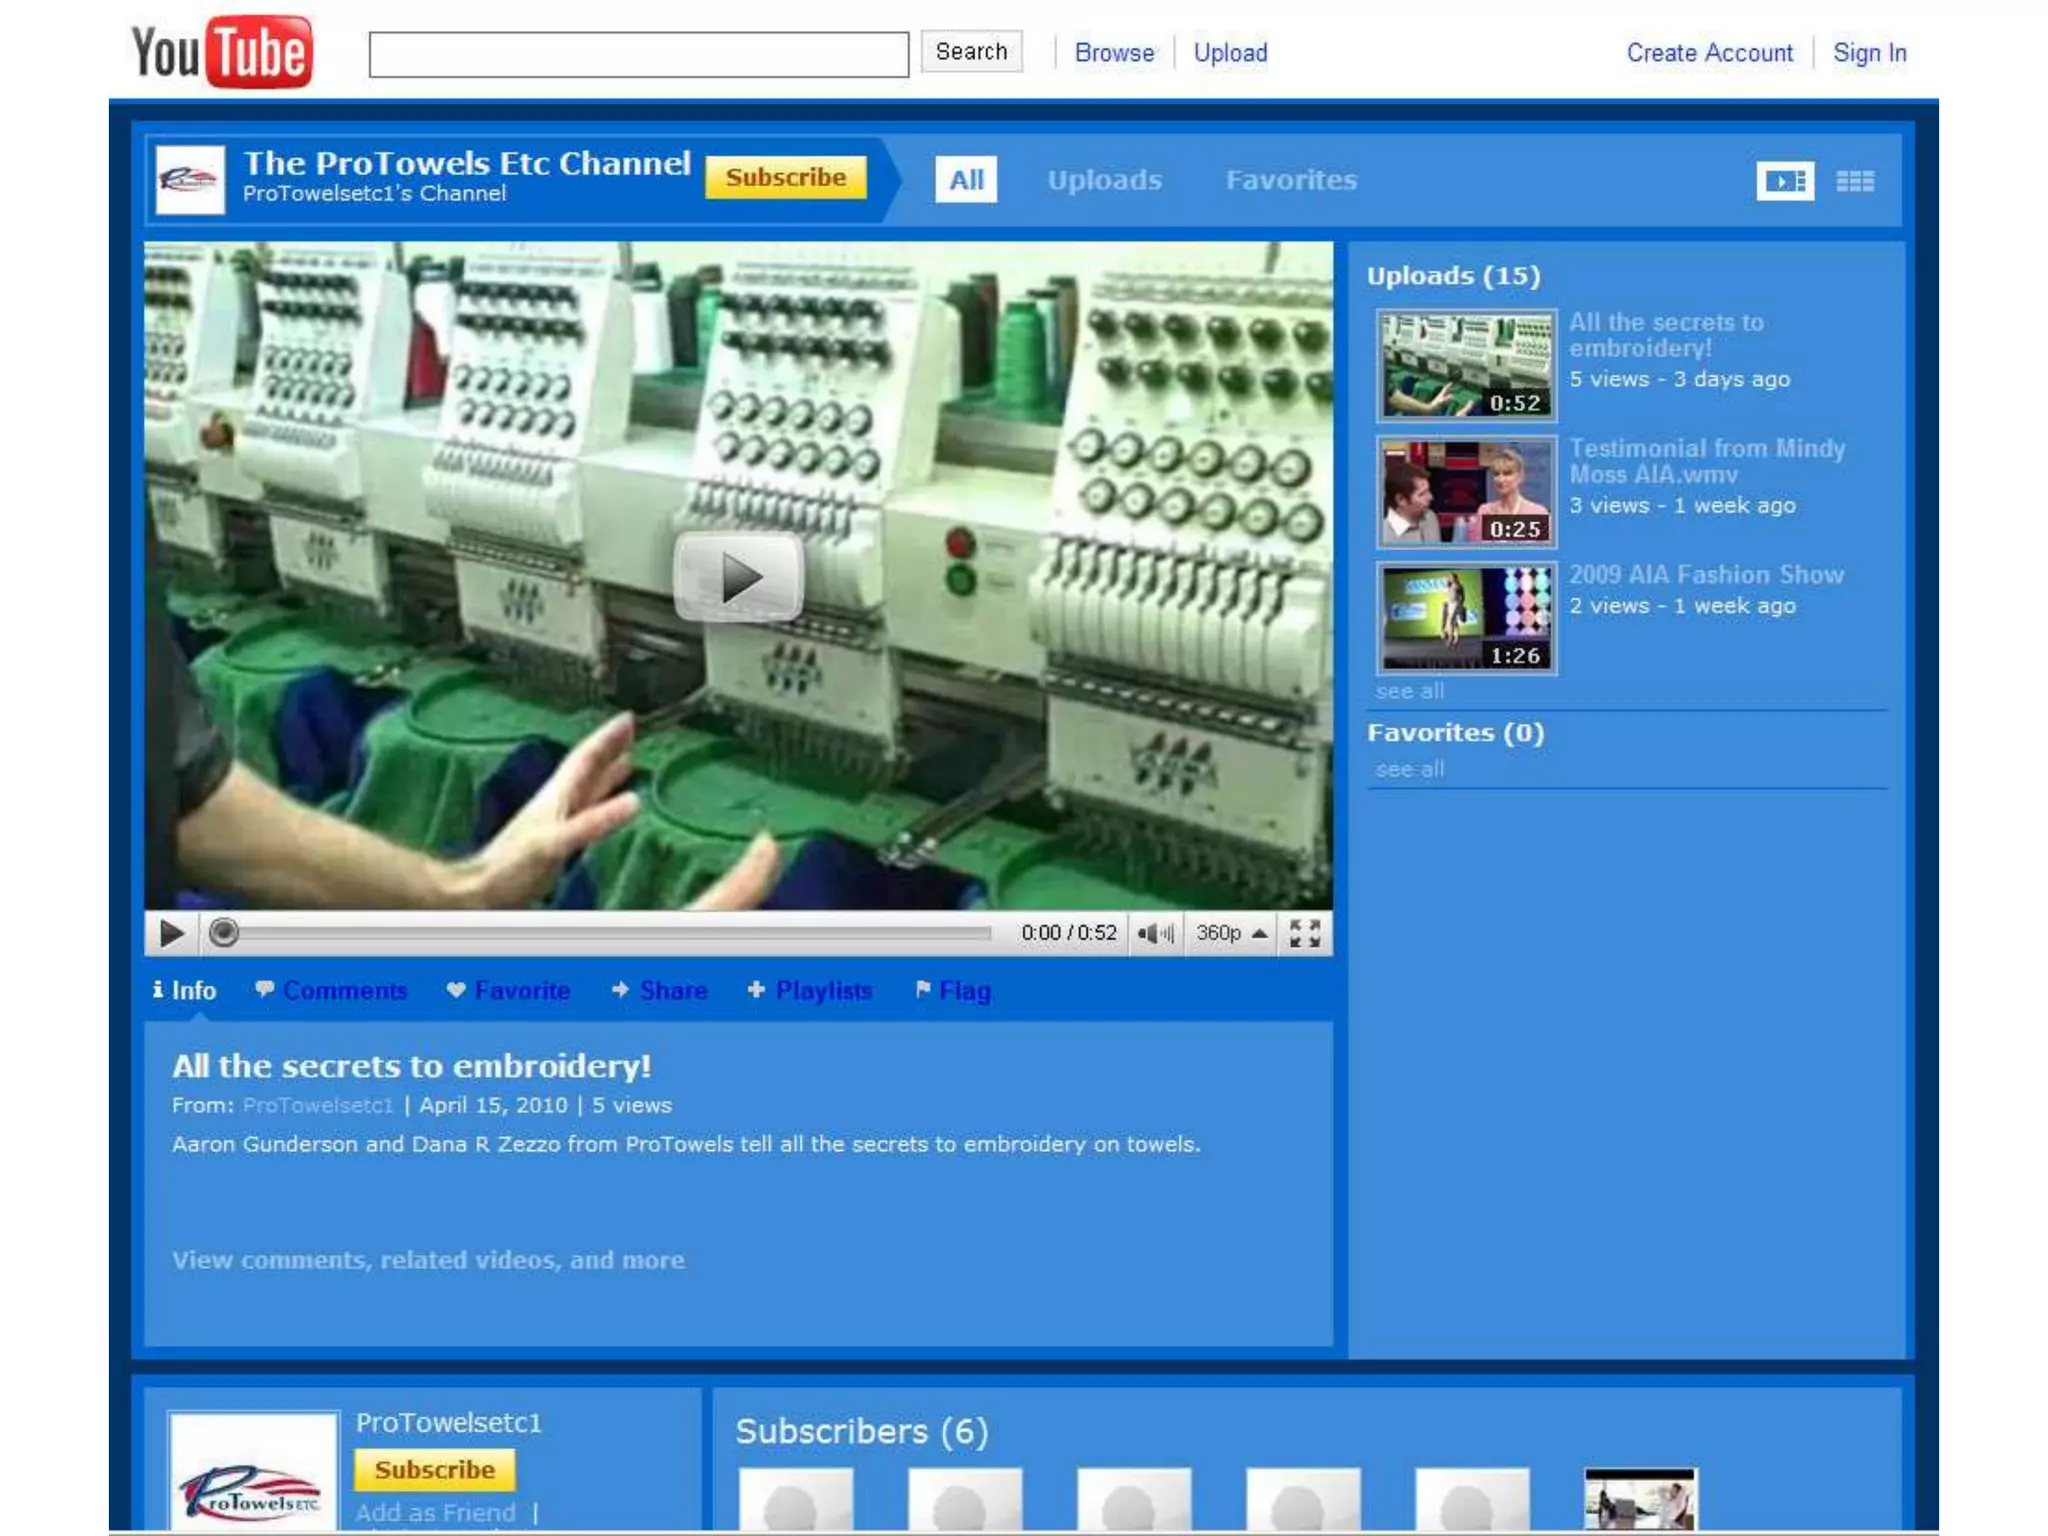
Task: Expand View comments, related videos, and more
Action: 428,1260
